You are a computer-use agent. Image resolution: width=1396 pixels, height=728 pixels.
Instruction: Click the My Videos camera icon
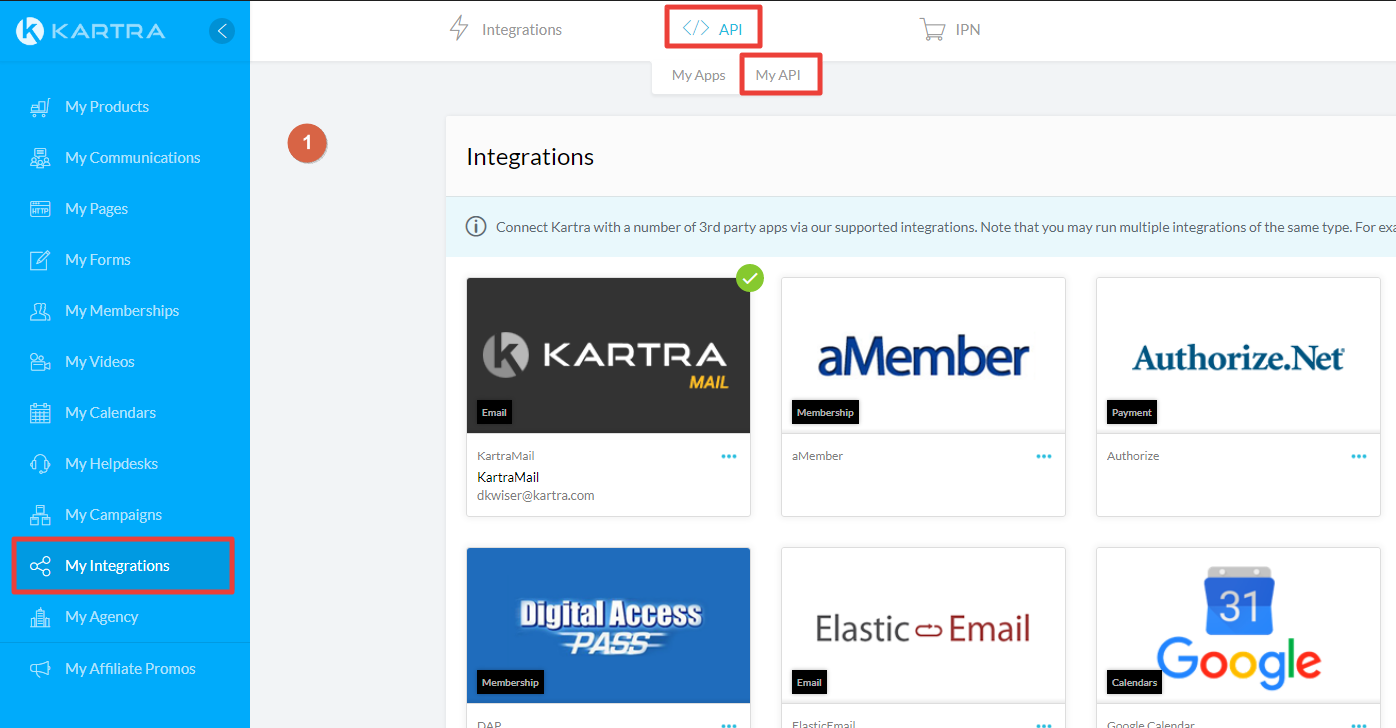click(x=40, y=362)
